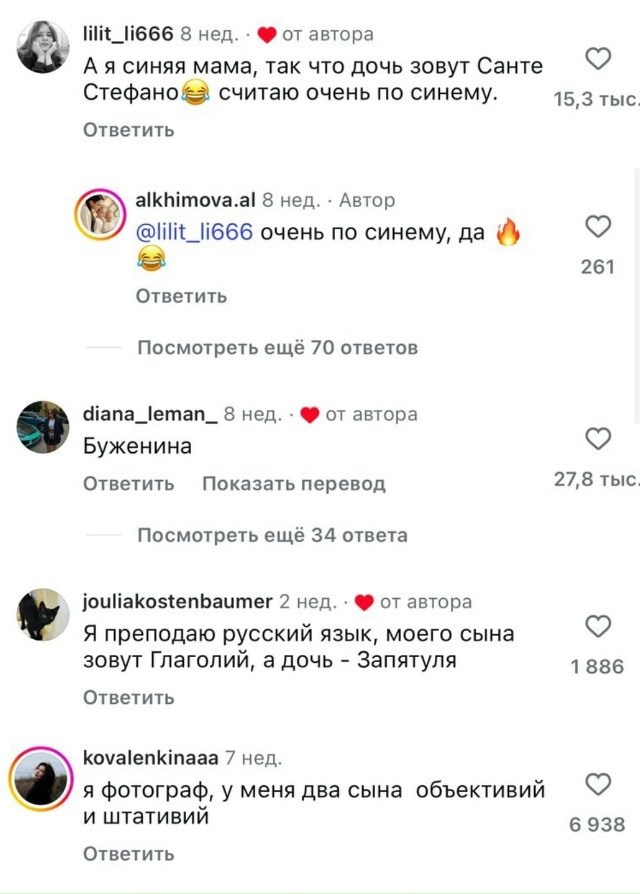The height and width of the screenshot is (894, 640).
Task: Reply to lilit_li666's comment
Action: point(129,130)
